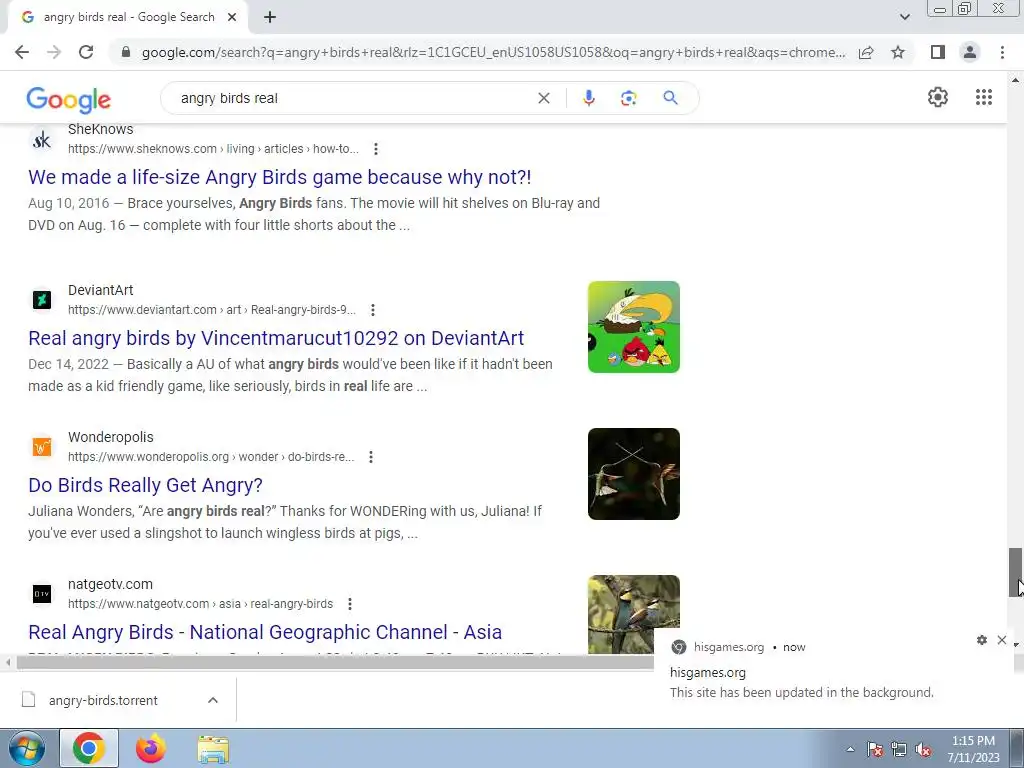Search by image with Google Lens

(628, 98)
